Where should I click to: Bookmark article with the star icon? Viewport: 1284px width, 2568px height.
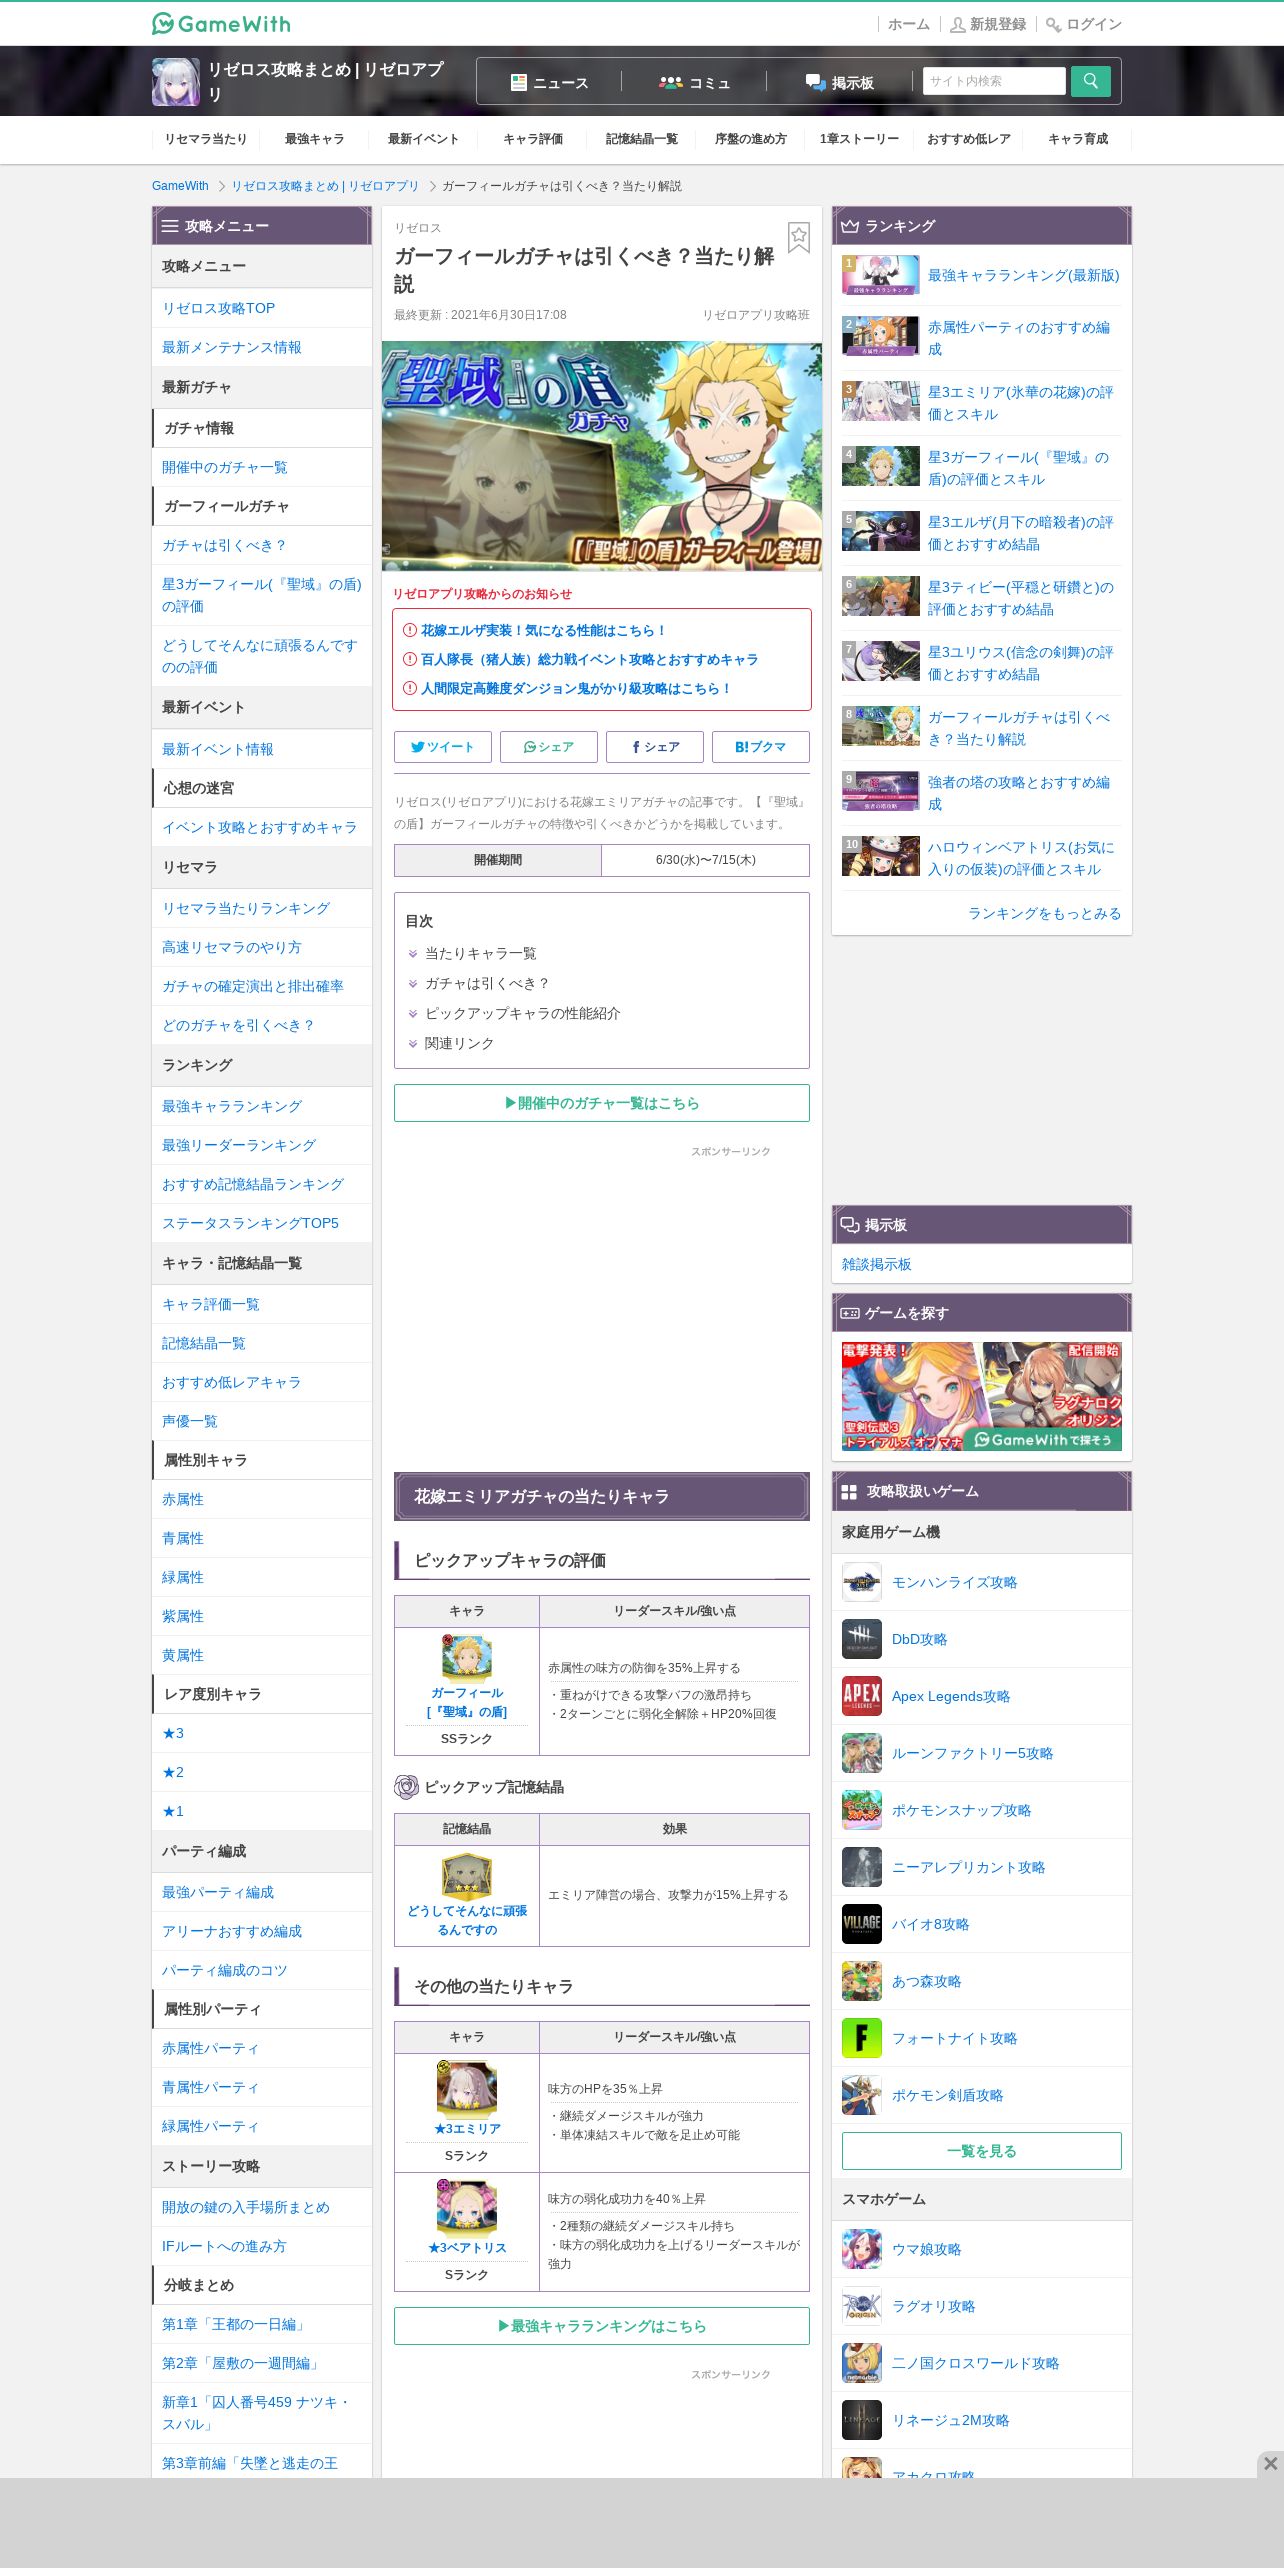(x=798, y=238)
